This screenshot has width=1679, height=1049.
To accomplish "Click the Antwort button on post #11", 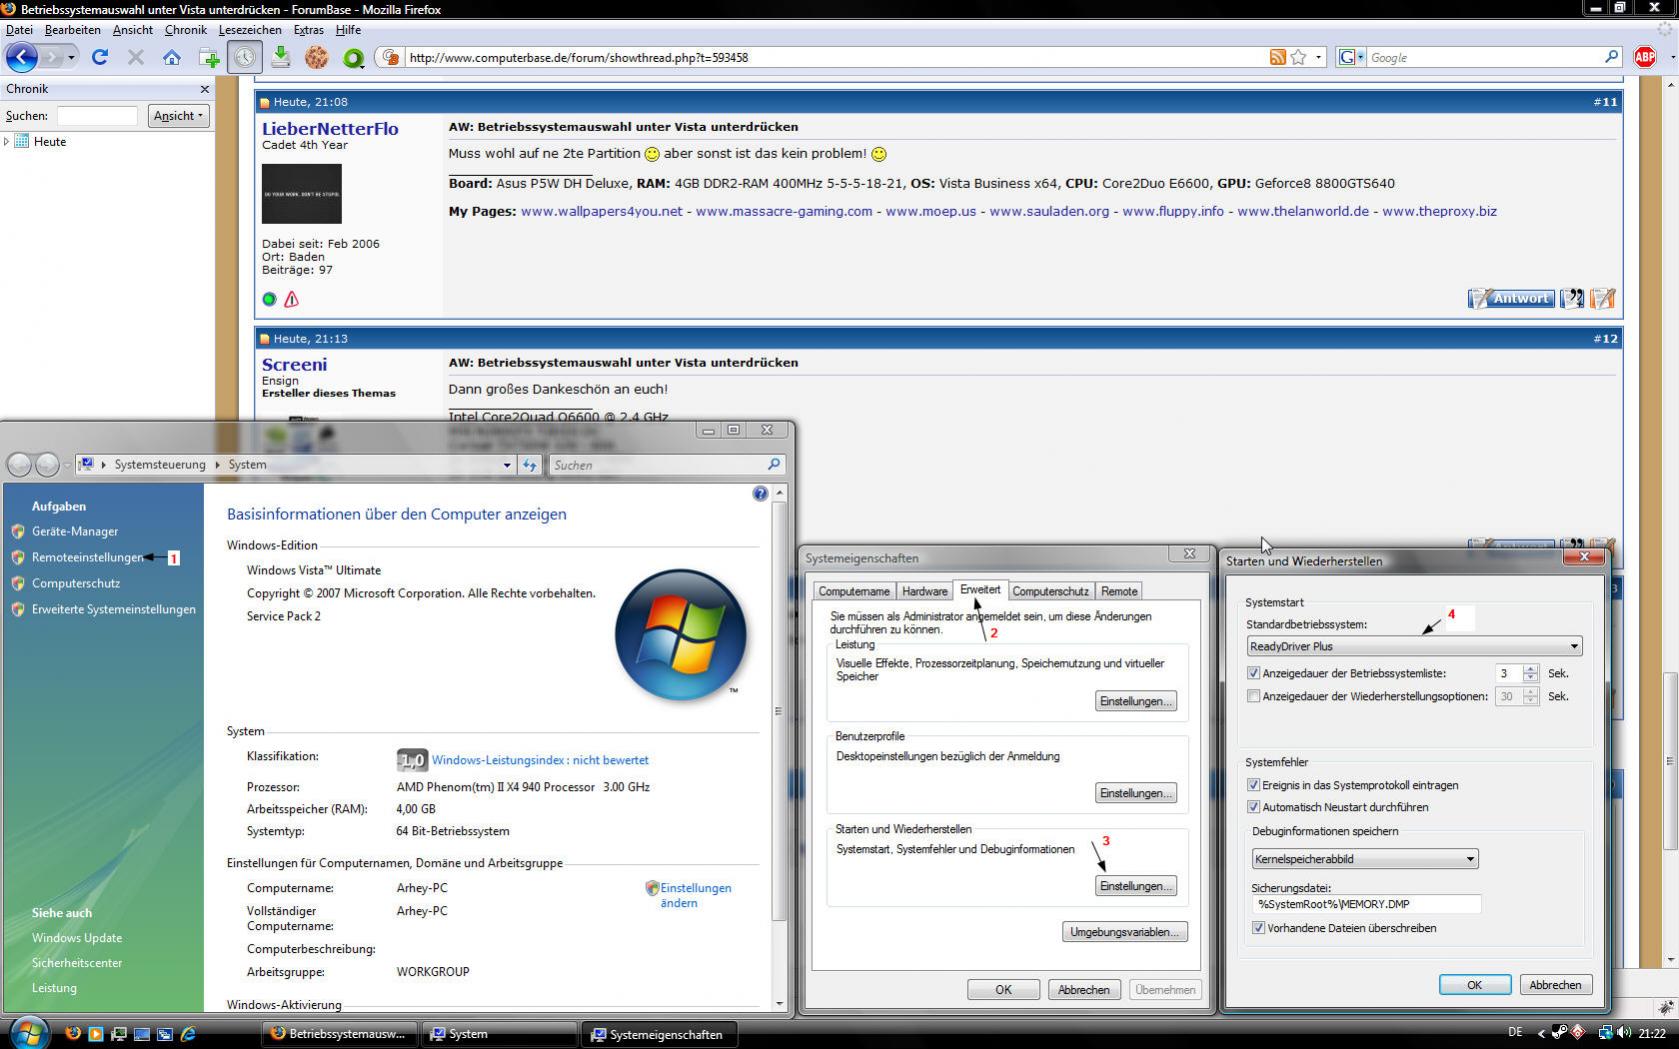I will click(x=1511, y=298).
